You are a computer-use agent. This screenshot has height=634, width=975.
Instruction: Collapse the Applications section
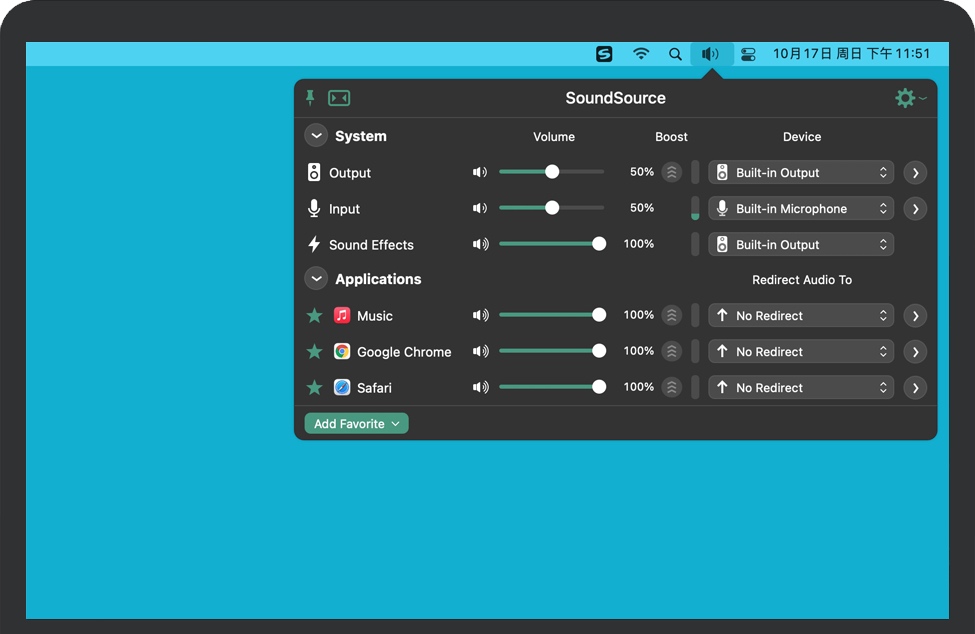316,279
